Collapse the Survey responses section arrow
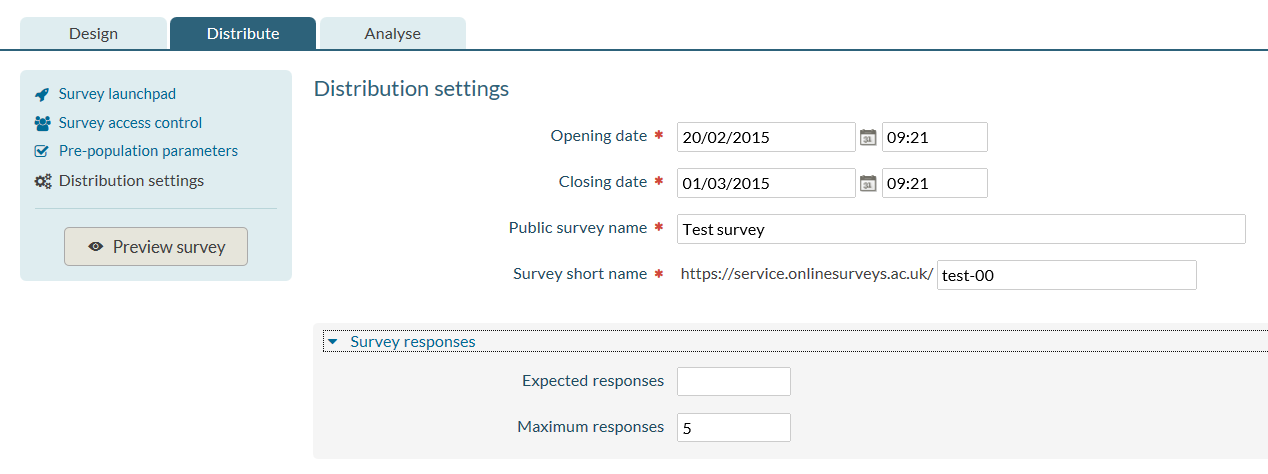 (333, 342)
